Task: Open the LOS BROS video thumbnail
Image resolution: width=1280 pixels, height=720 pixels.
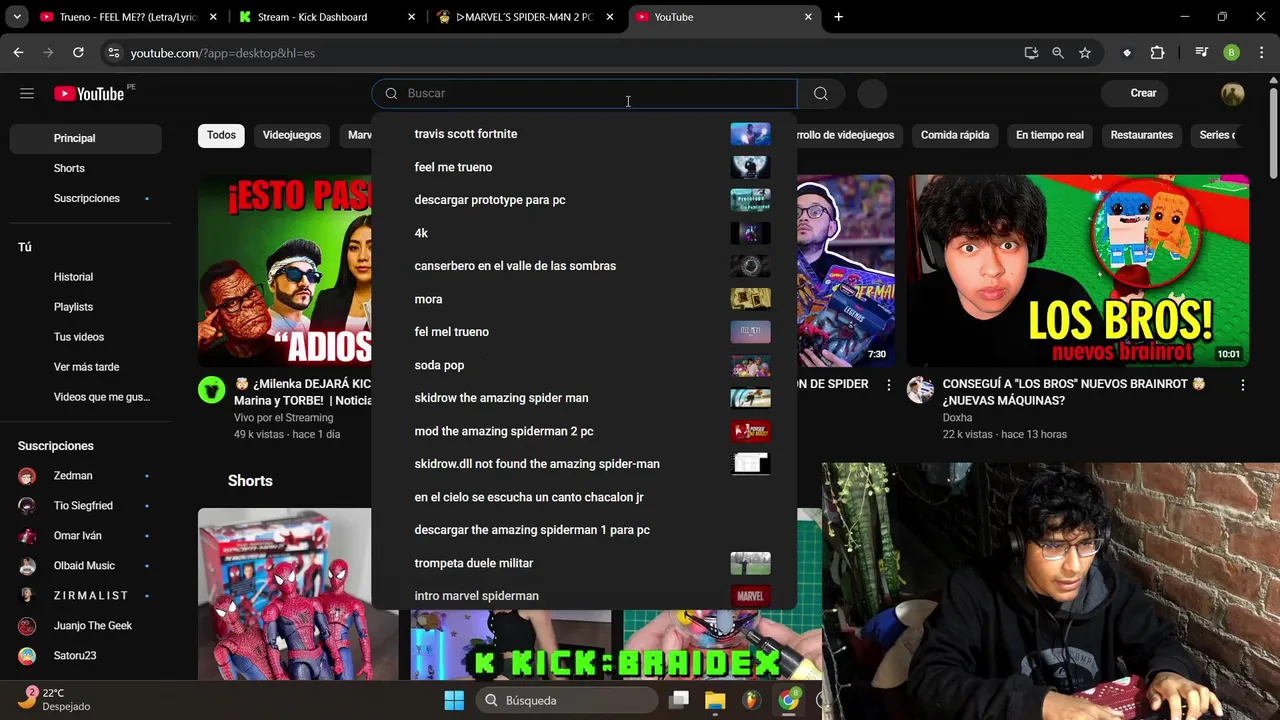Action: pyautogui.click(x=1078, y=270)
